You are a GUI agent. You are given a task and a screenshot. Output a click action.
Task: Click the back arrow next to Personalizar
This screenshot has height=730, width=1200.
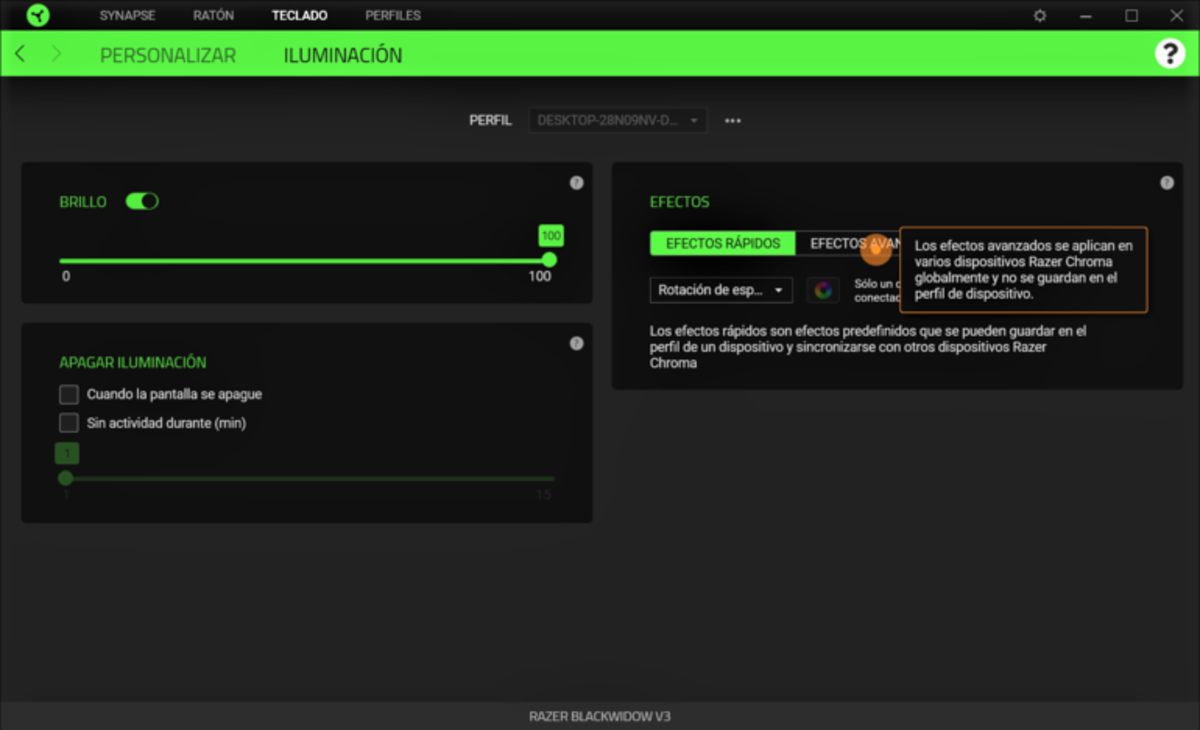[x=20, y=53]
